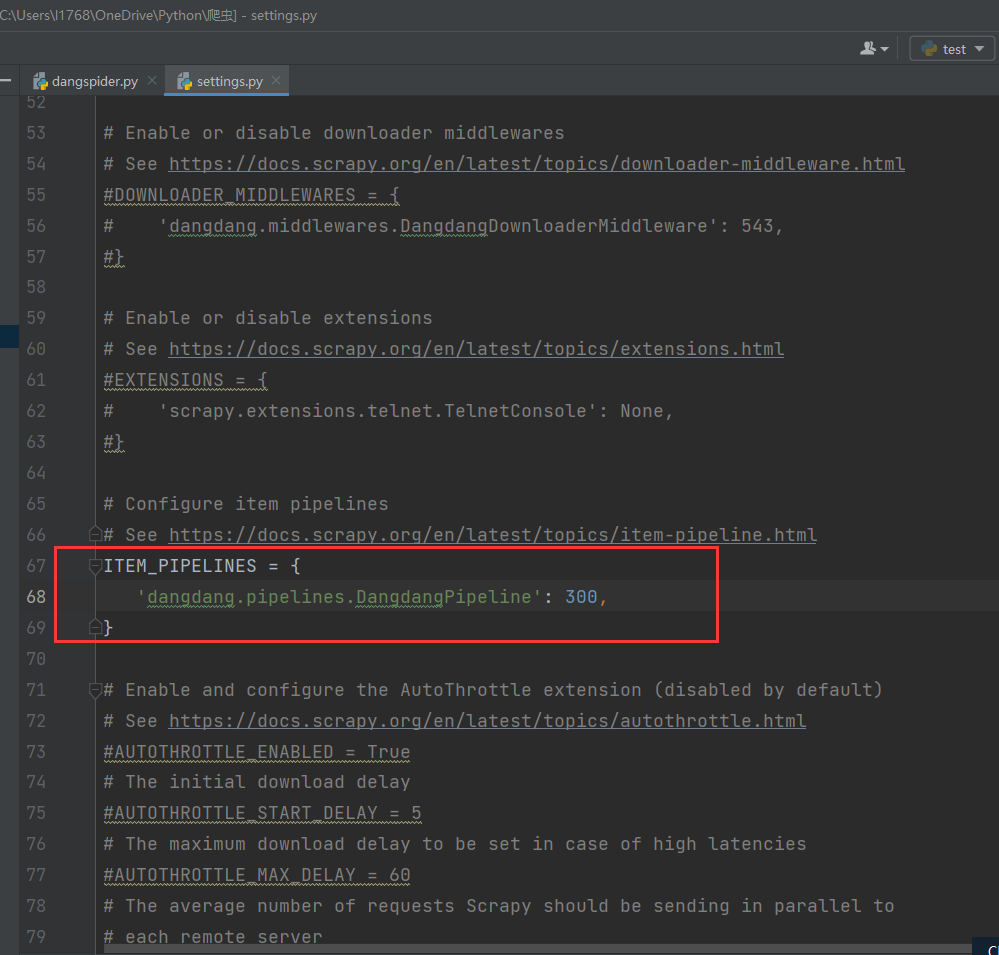
Task: Click the dangspider.py Python file icon
Action: pyautogui.click(x=41, y=82)
